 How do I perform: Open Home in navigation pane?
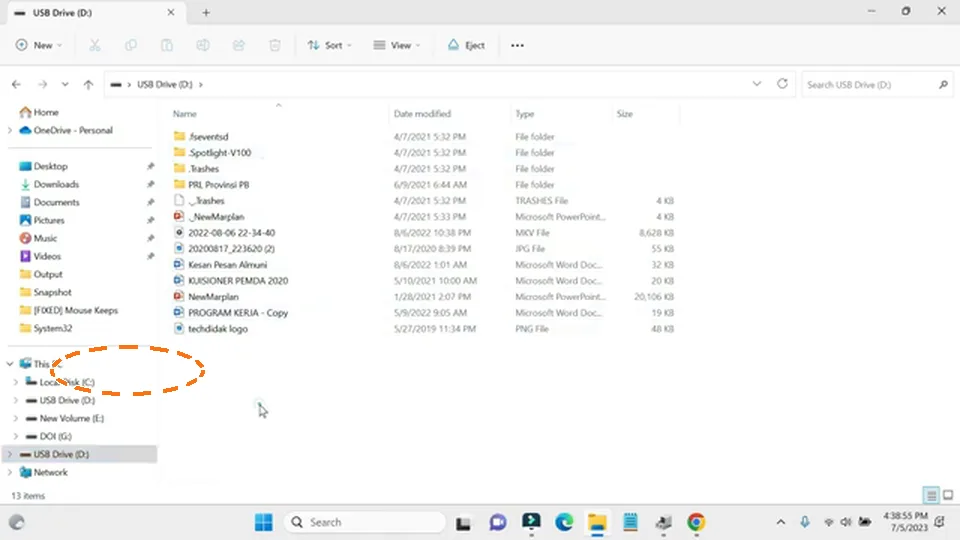[39, 112]
